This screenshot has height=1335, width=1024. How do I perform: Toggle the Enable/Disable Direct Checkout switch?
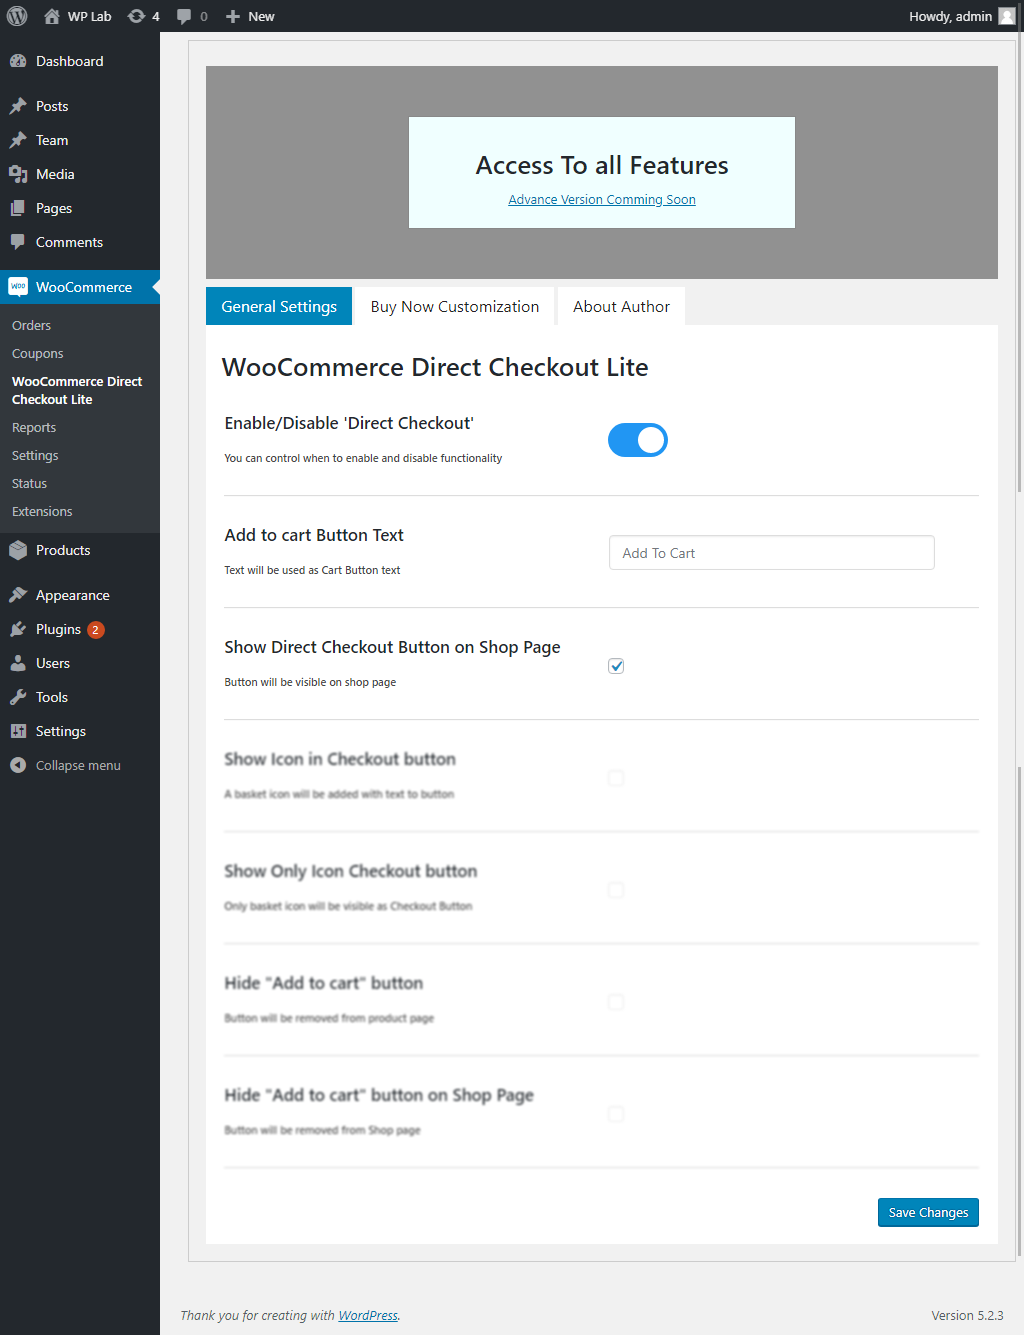click(638, 440)
